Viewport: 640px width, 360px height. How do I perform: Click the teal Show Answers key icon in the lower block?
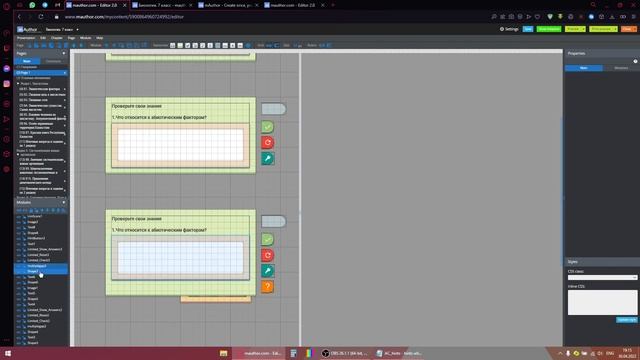[267, 271]
